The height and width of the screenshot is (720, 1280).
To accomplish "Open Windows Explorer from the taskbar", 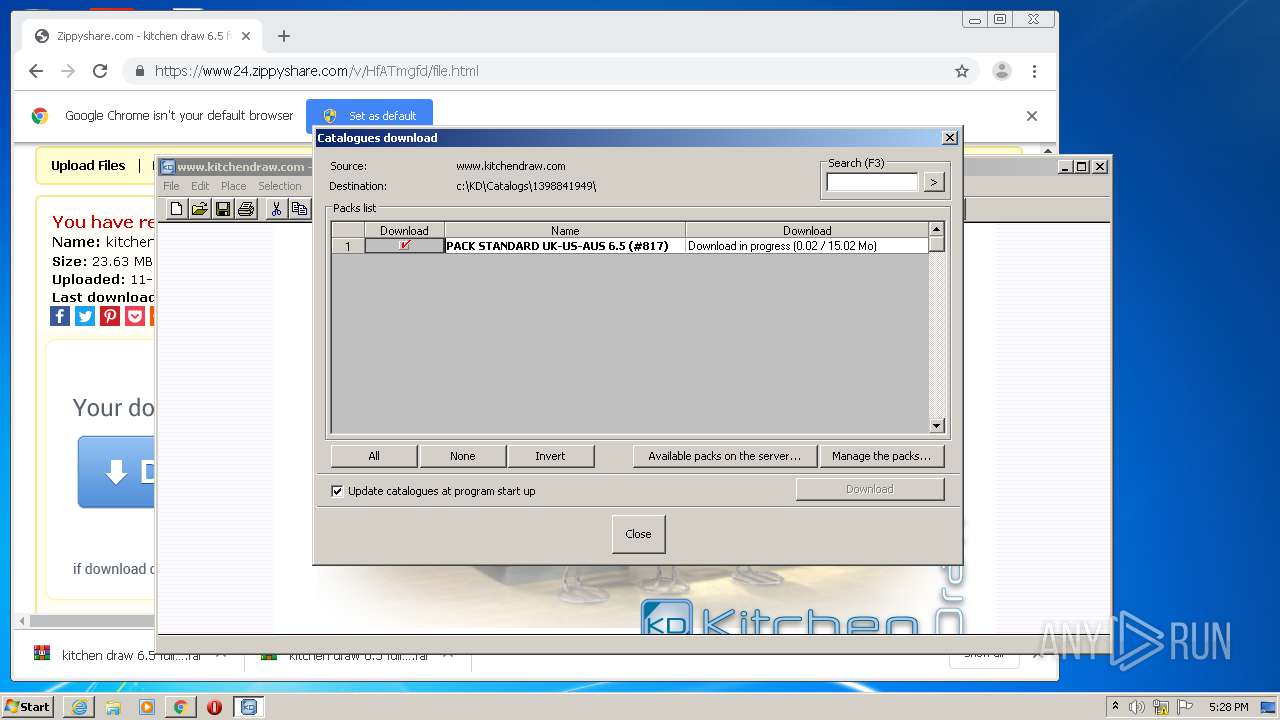I will (x=113, y=707).
